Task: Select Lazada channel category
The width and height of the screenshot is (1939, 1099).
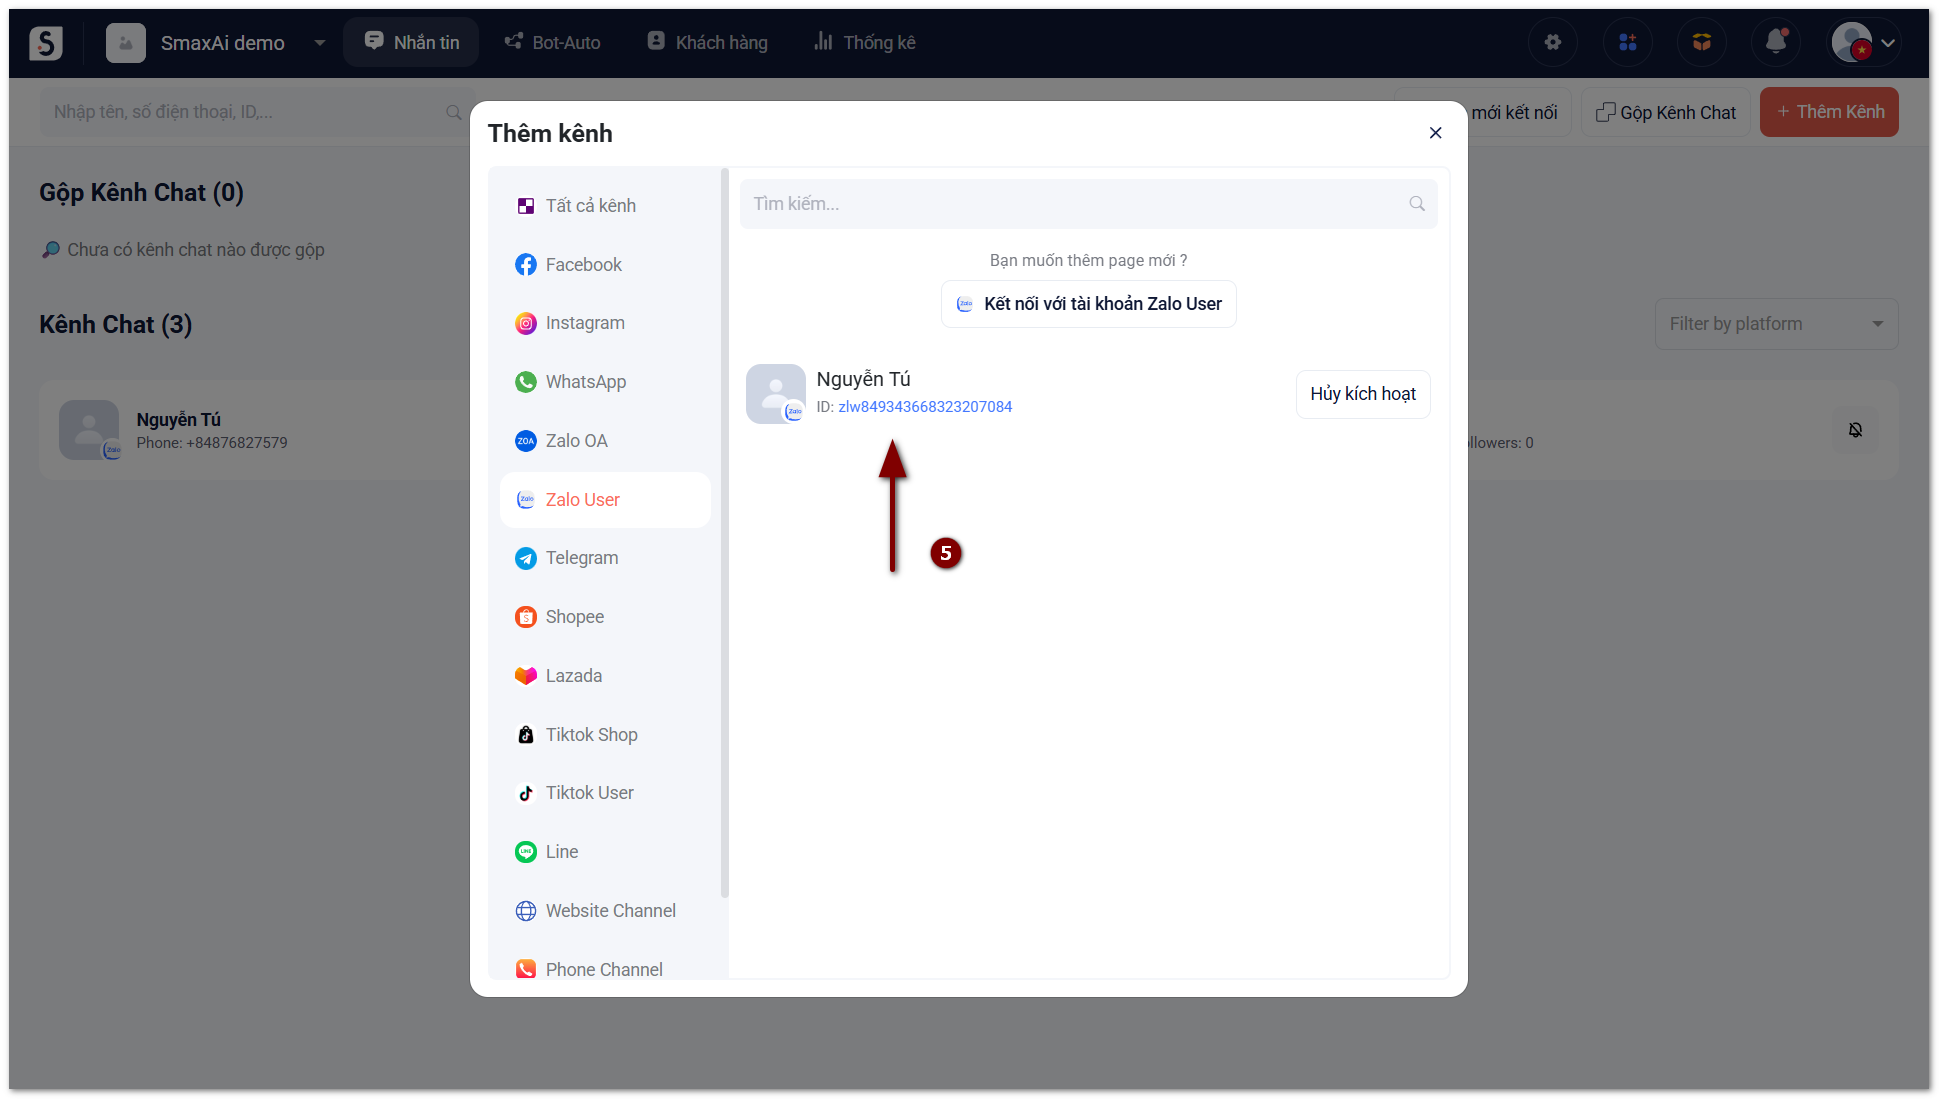Action: coord(573,676)
